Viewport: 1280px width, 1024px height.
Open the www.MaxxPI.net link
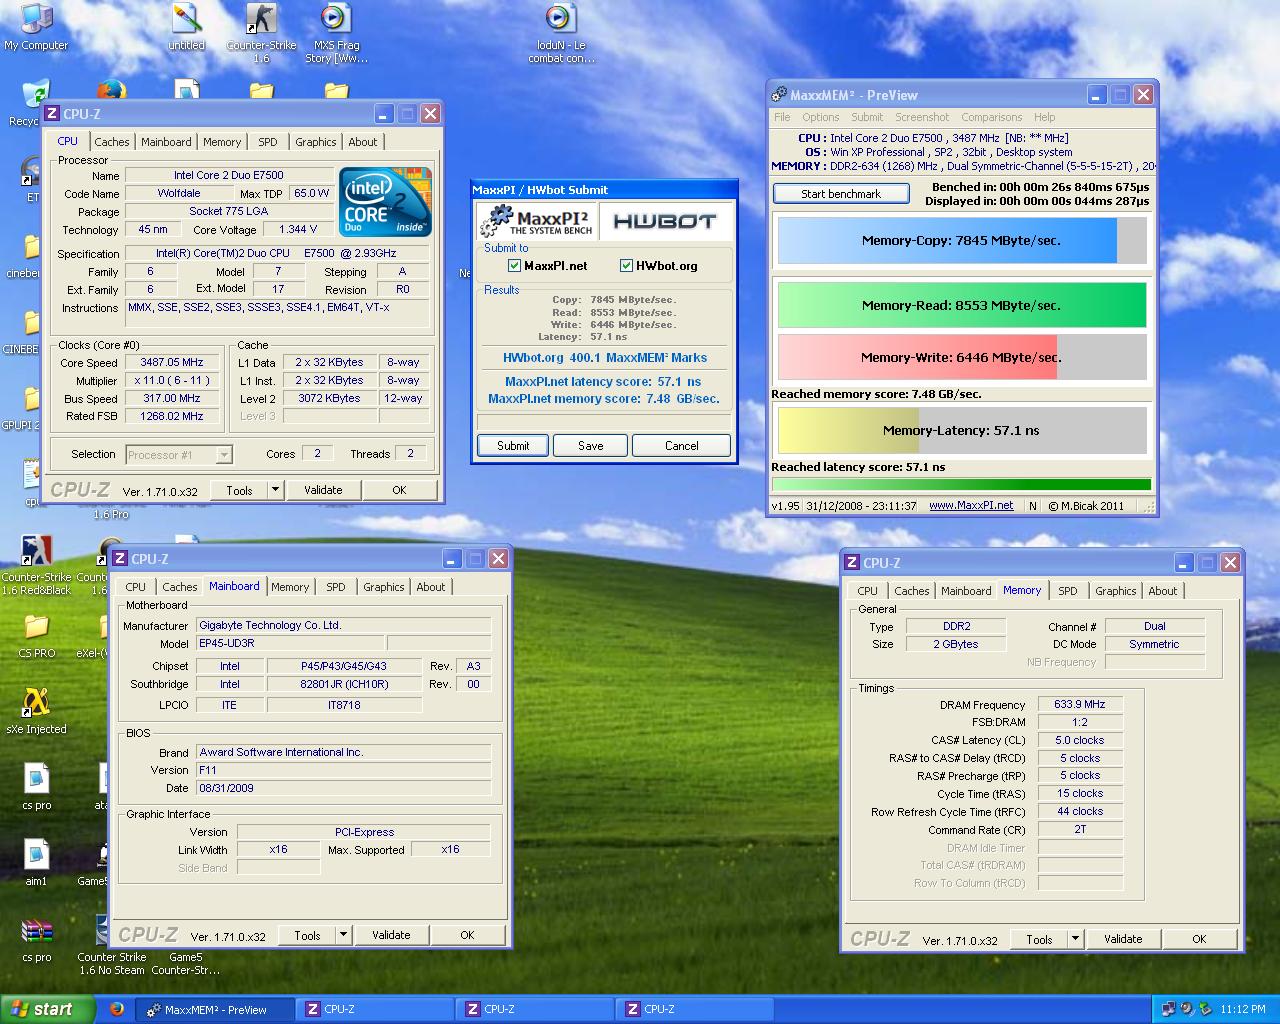(x=971, y=506)
